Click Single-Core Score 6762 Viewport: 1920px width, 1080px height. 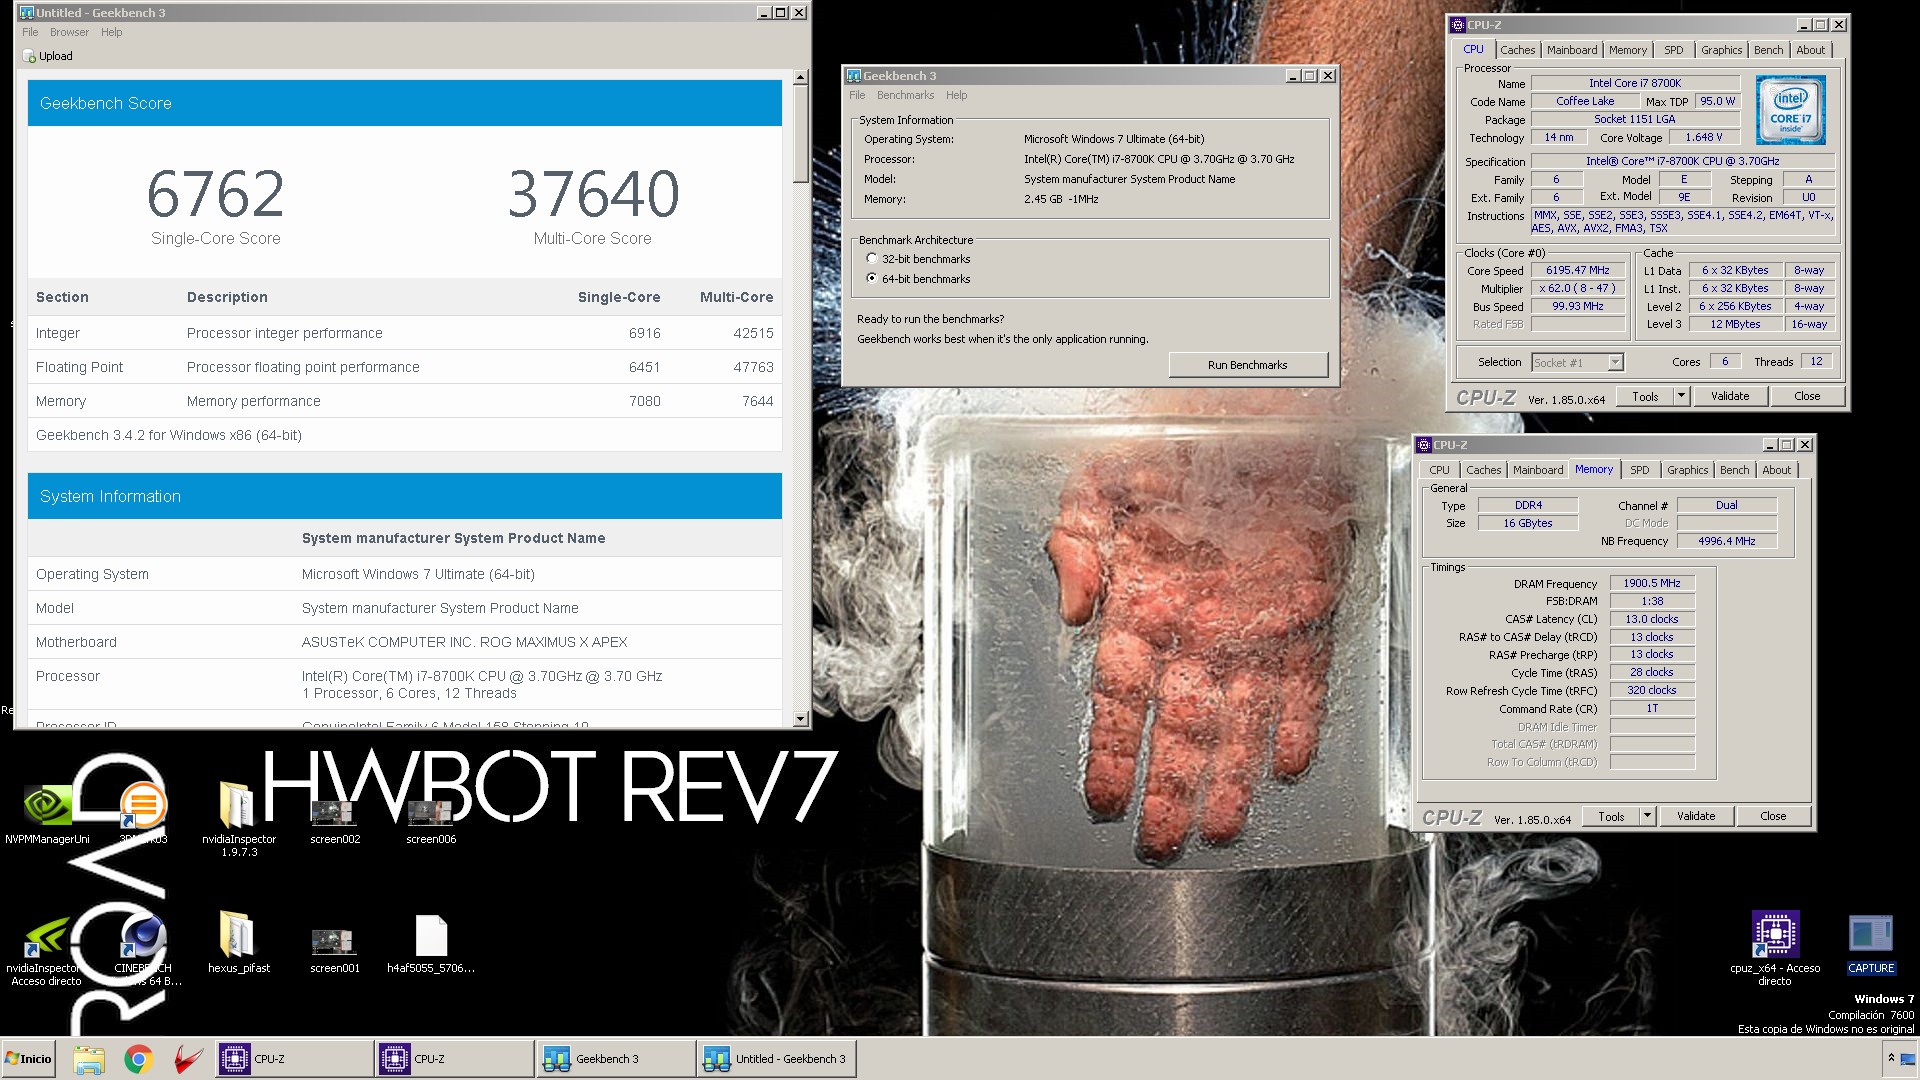tap(216, 194)
